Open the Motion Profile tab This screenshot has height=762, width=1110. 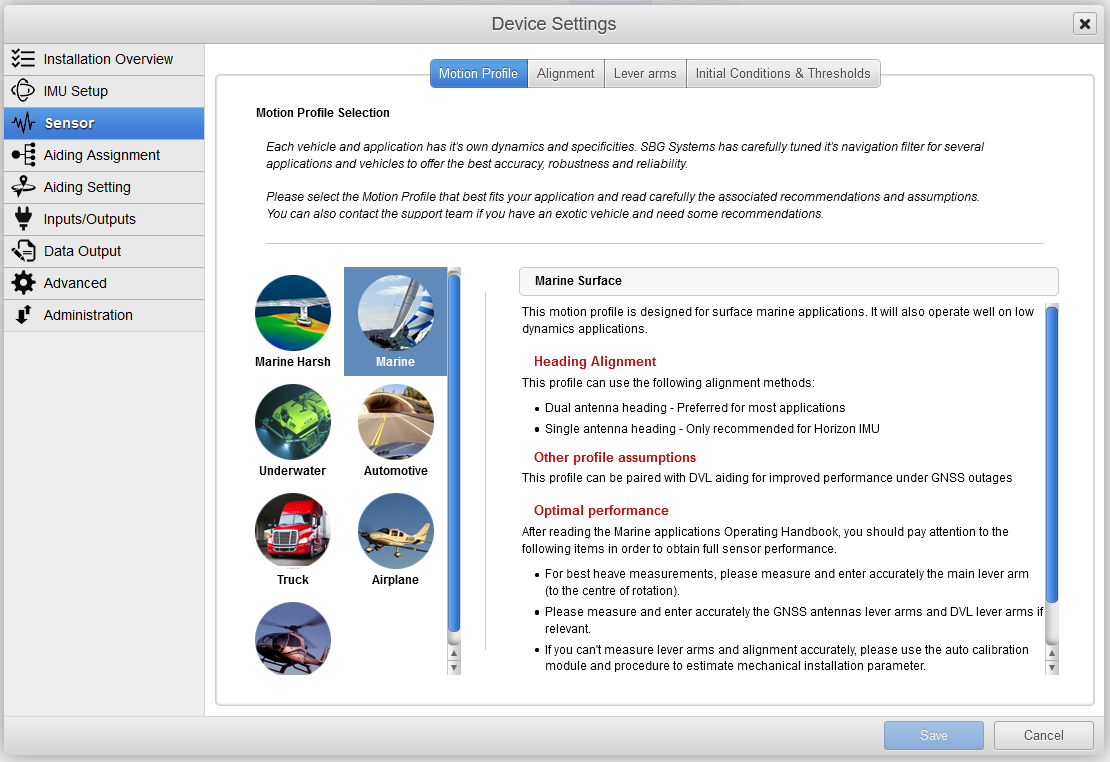click(x=479, y=74)
